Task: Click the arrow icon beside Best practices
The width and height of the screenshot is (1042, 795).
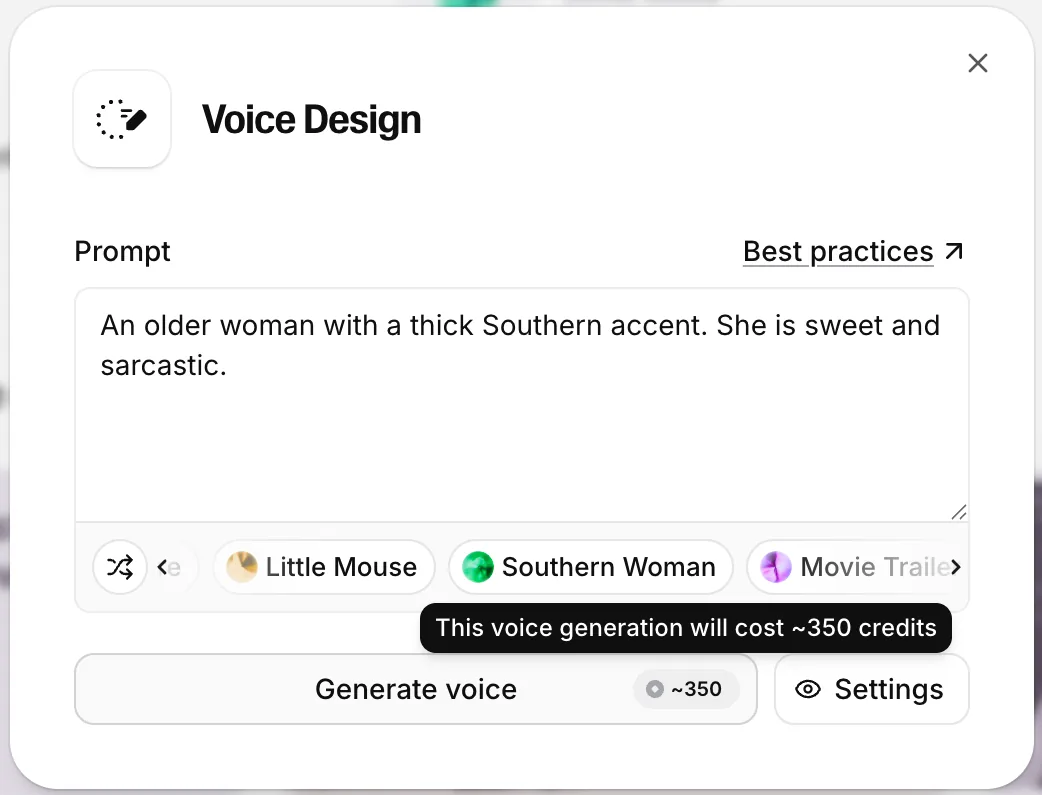Action: click(954, 251)
